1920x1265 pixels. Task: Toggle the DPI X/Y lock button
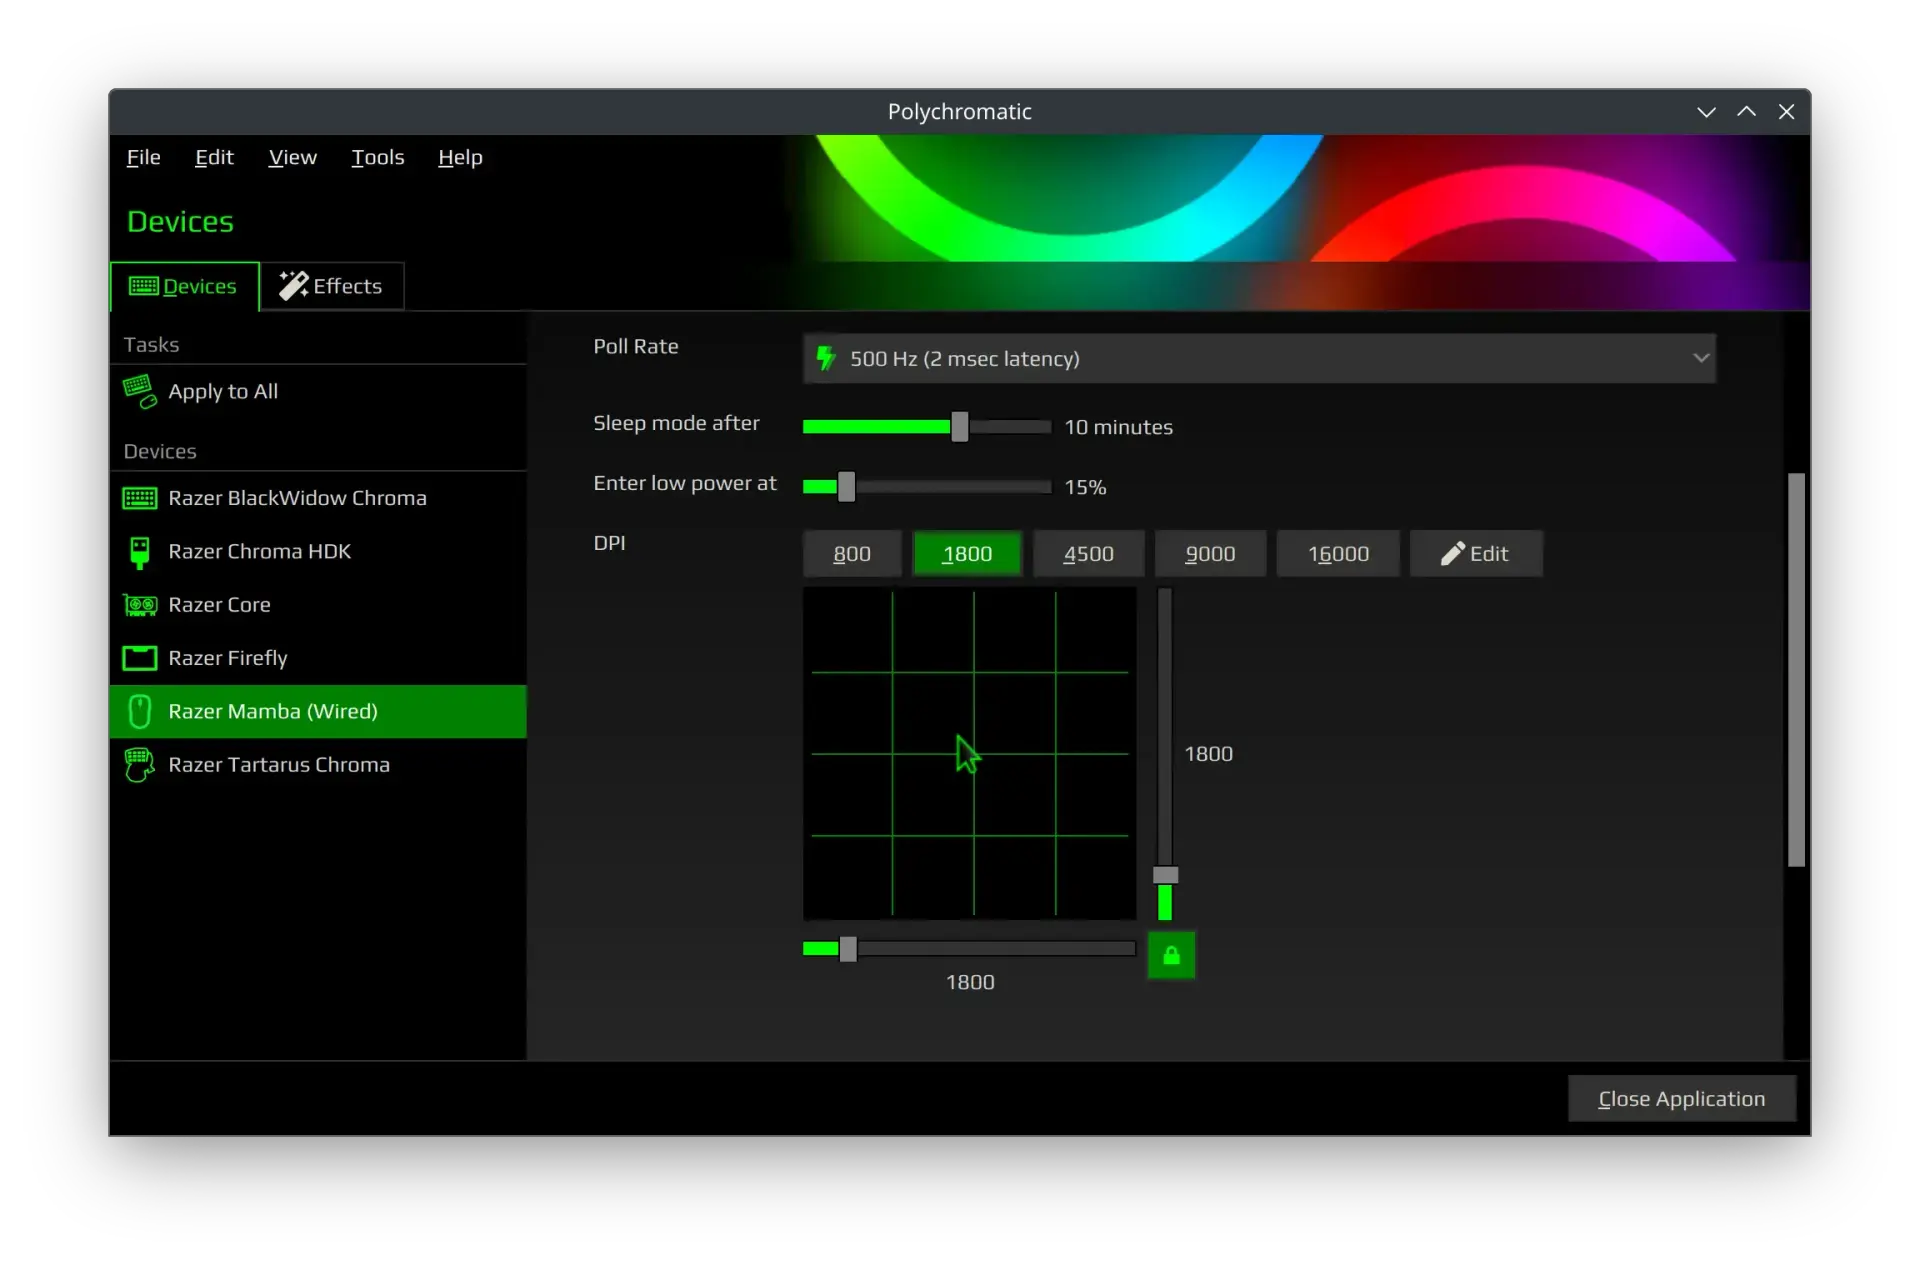1171,955
